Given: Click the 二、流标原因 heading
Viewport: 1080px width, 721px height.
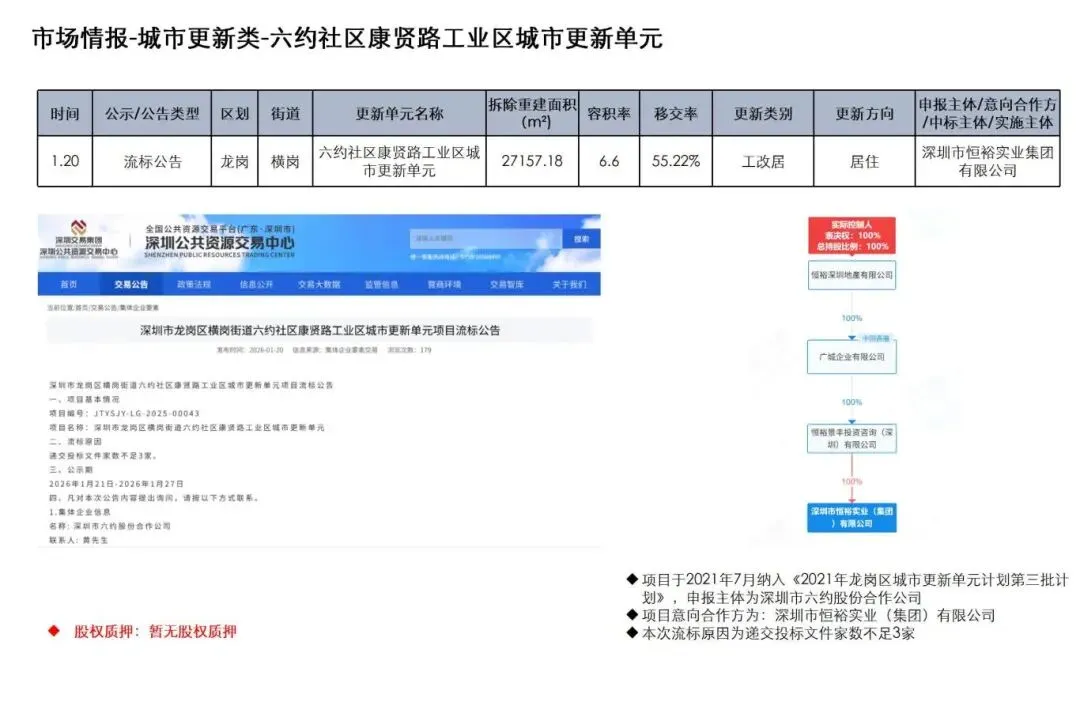Looking at the screenshot, I should pos(75,441).
